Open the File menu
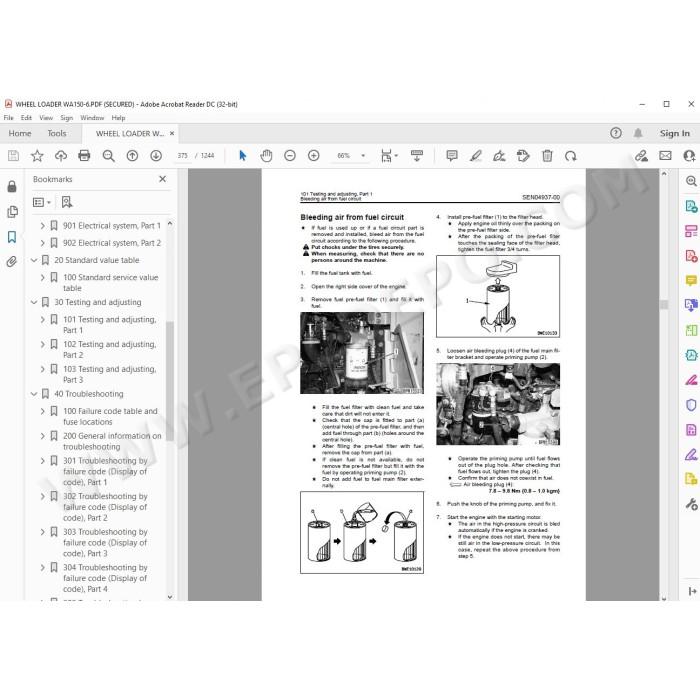This screenshot has height=700, width=700. coord(8,118)
